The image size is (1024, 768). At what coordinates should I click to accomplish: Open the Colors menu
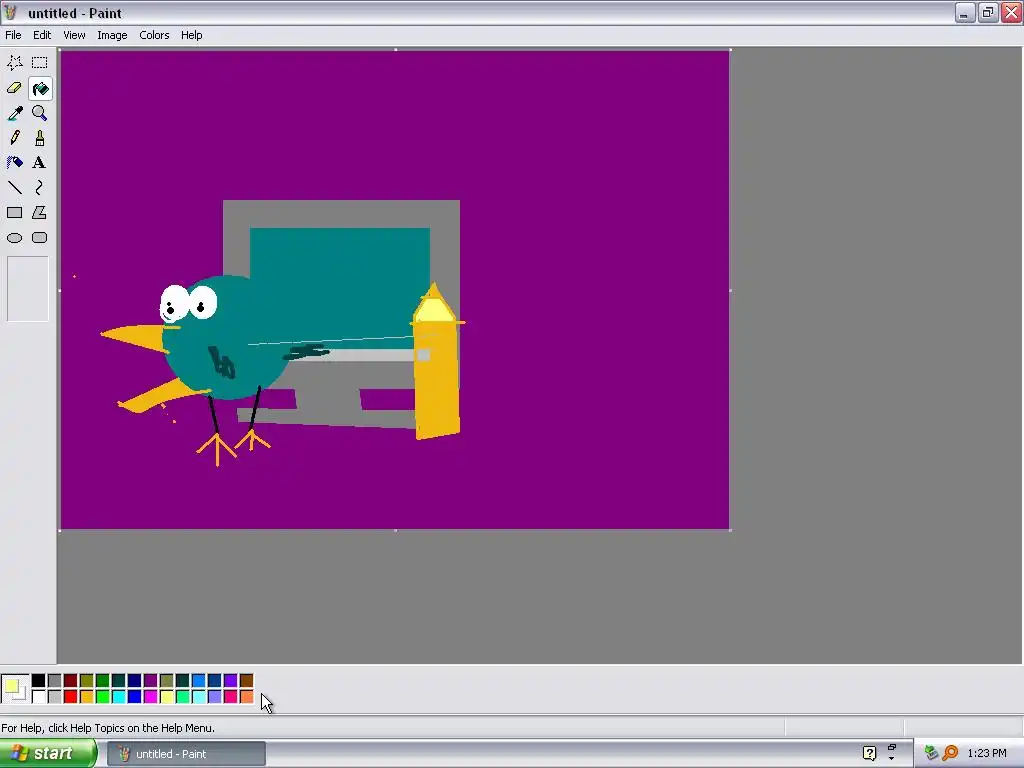pos(154,35)
